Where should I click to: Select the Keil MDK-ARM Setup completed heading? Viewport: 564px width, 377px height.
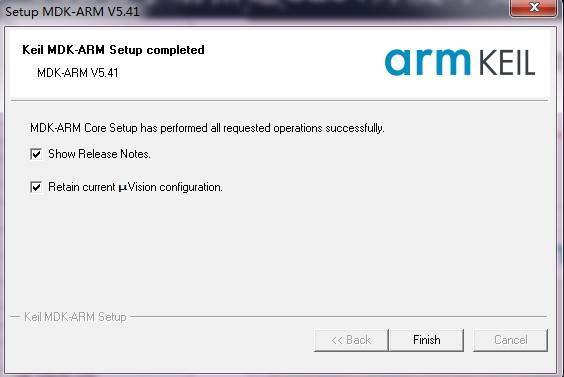(113, 50)
